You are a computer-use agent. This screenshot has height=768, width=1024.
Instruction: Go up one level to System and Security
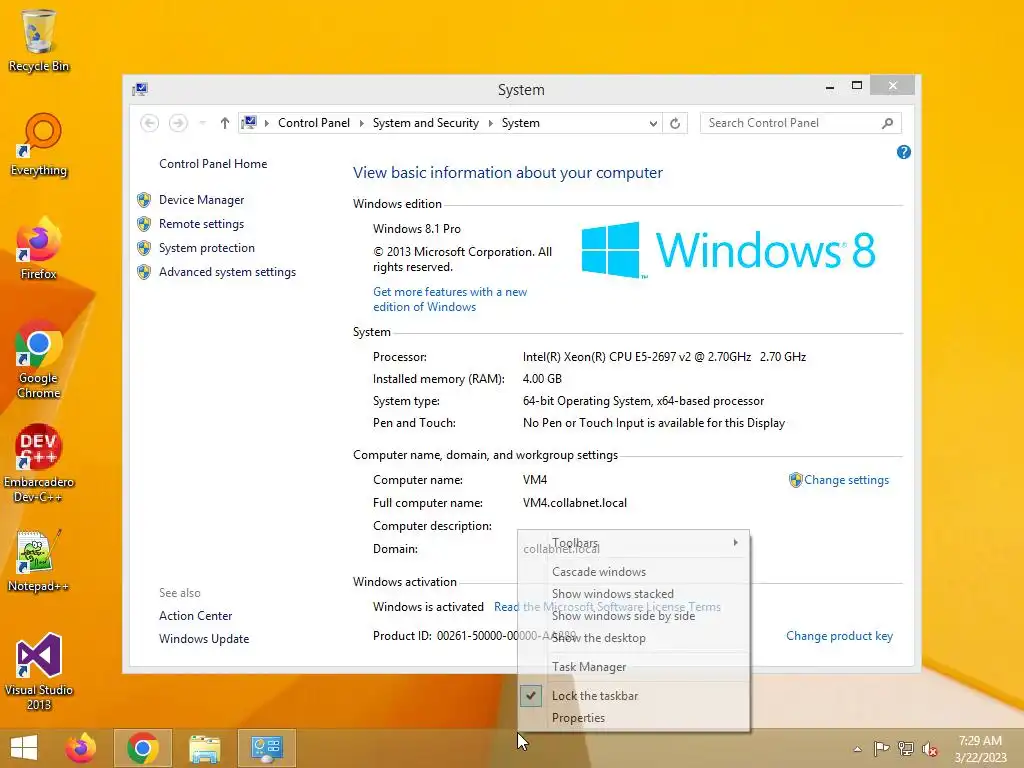[225, 123]
